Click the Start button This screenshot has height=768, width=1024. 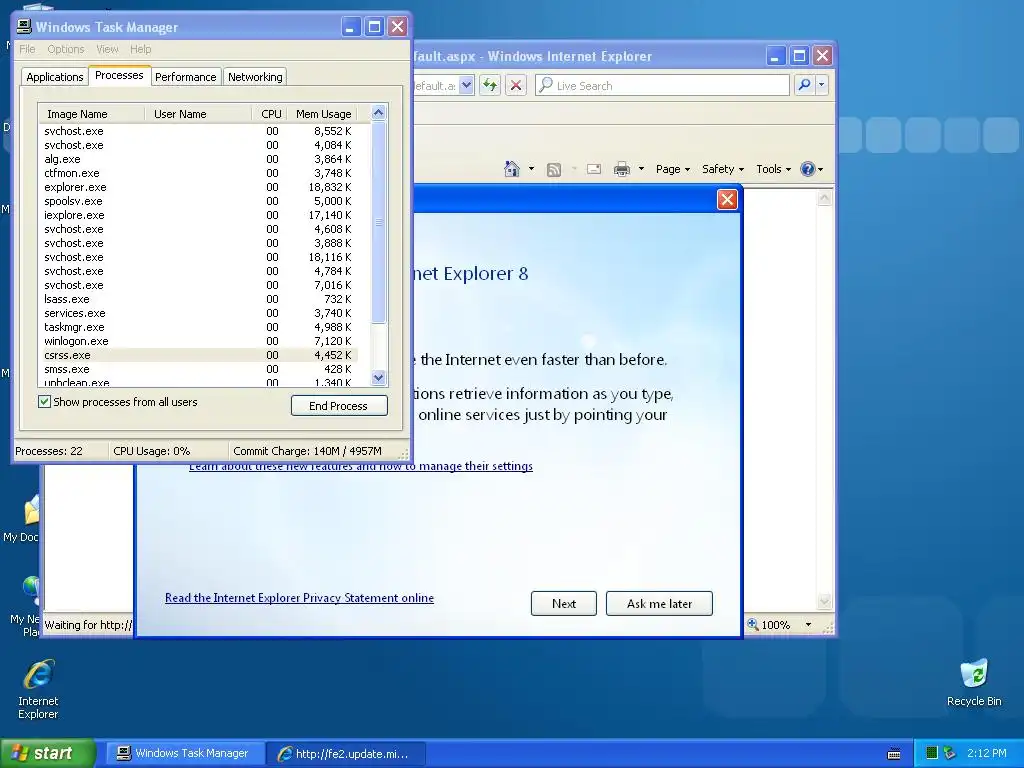pyautogui.click(x=48, y=753)
